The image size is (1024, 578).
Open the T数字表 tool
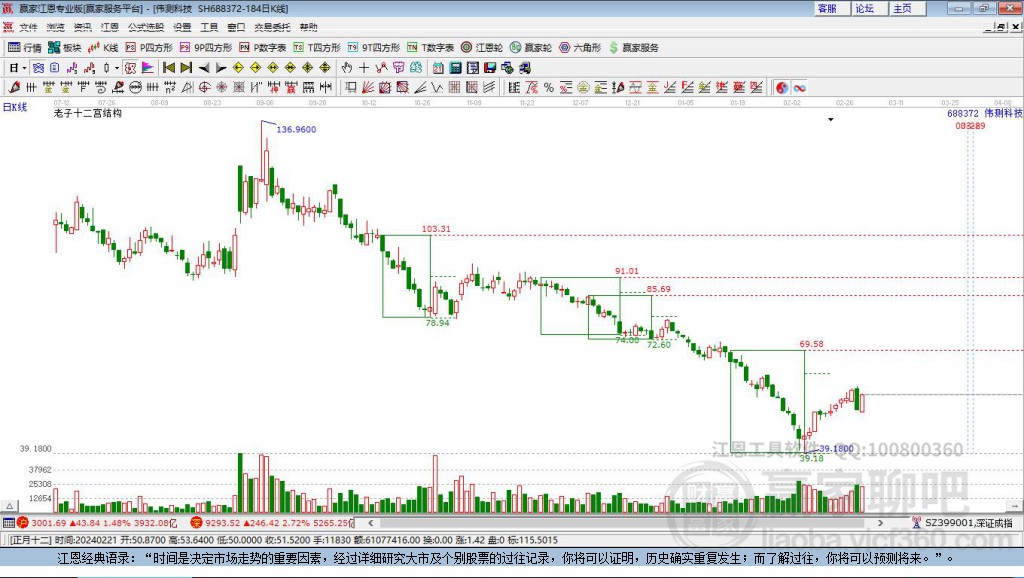click(x=430, y=47)
